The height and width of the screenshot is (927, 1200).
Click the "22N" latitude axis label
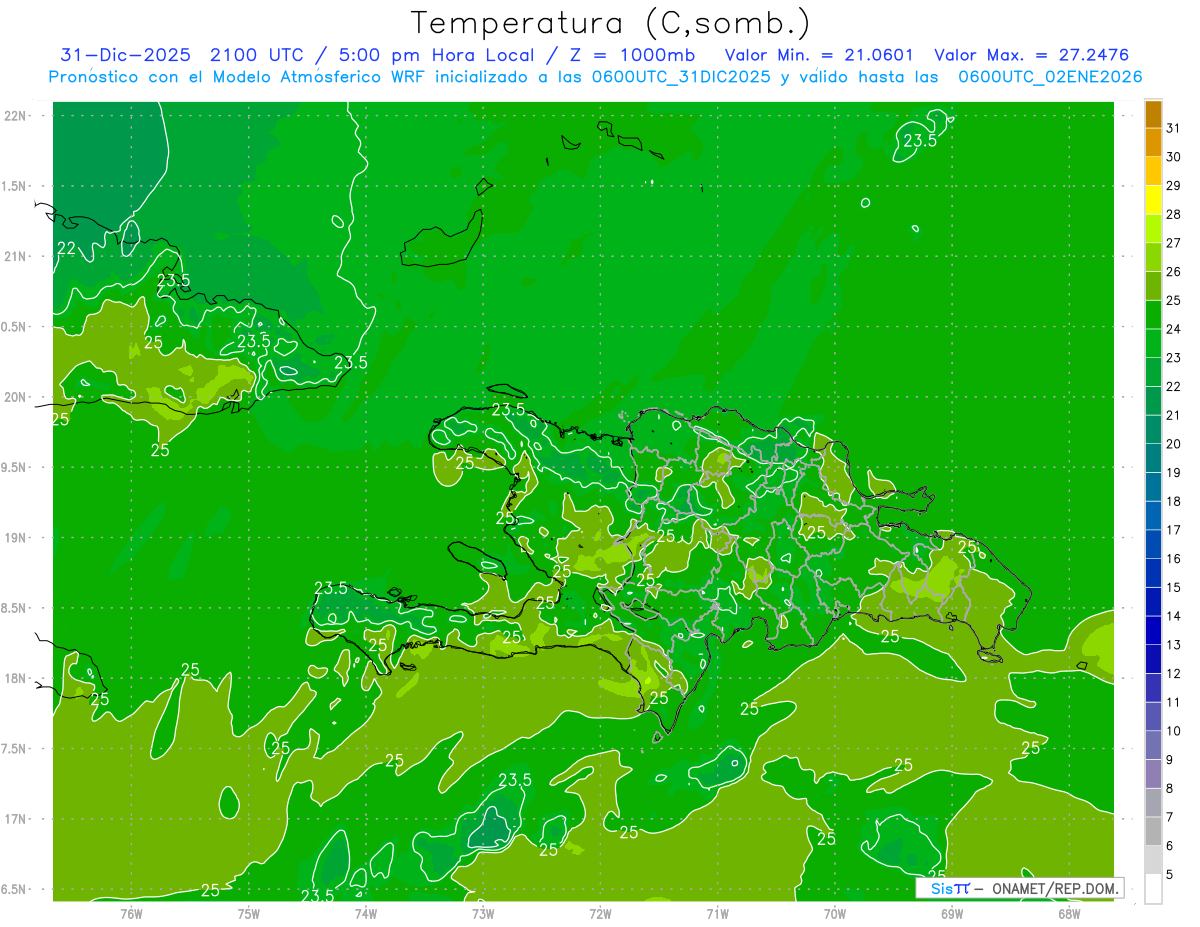16,115
